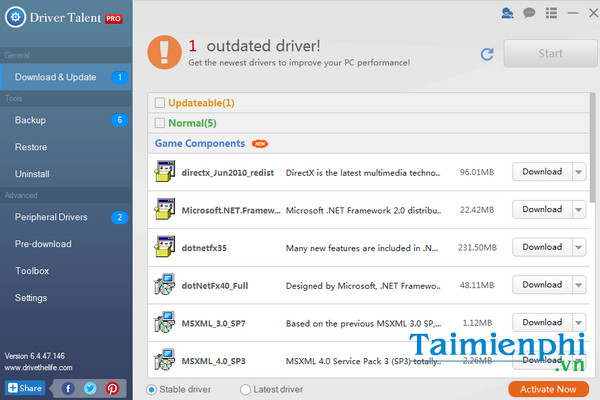Go to the Uninstall section
The width and height of the screenshot is (600, 400).
point(66,174)
